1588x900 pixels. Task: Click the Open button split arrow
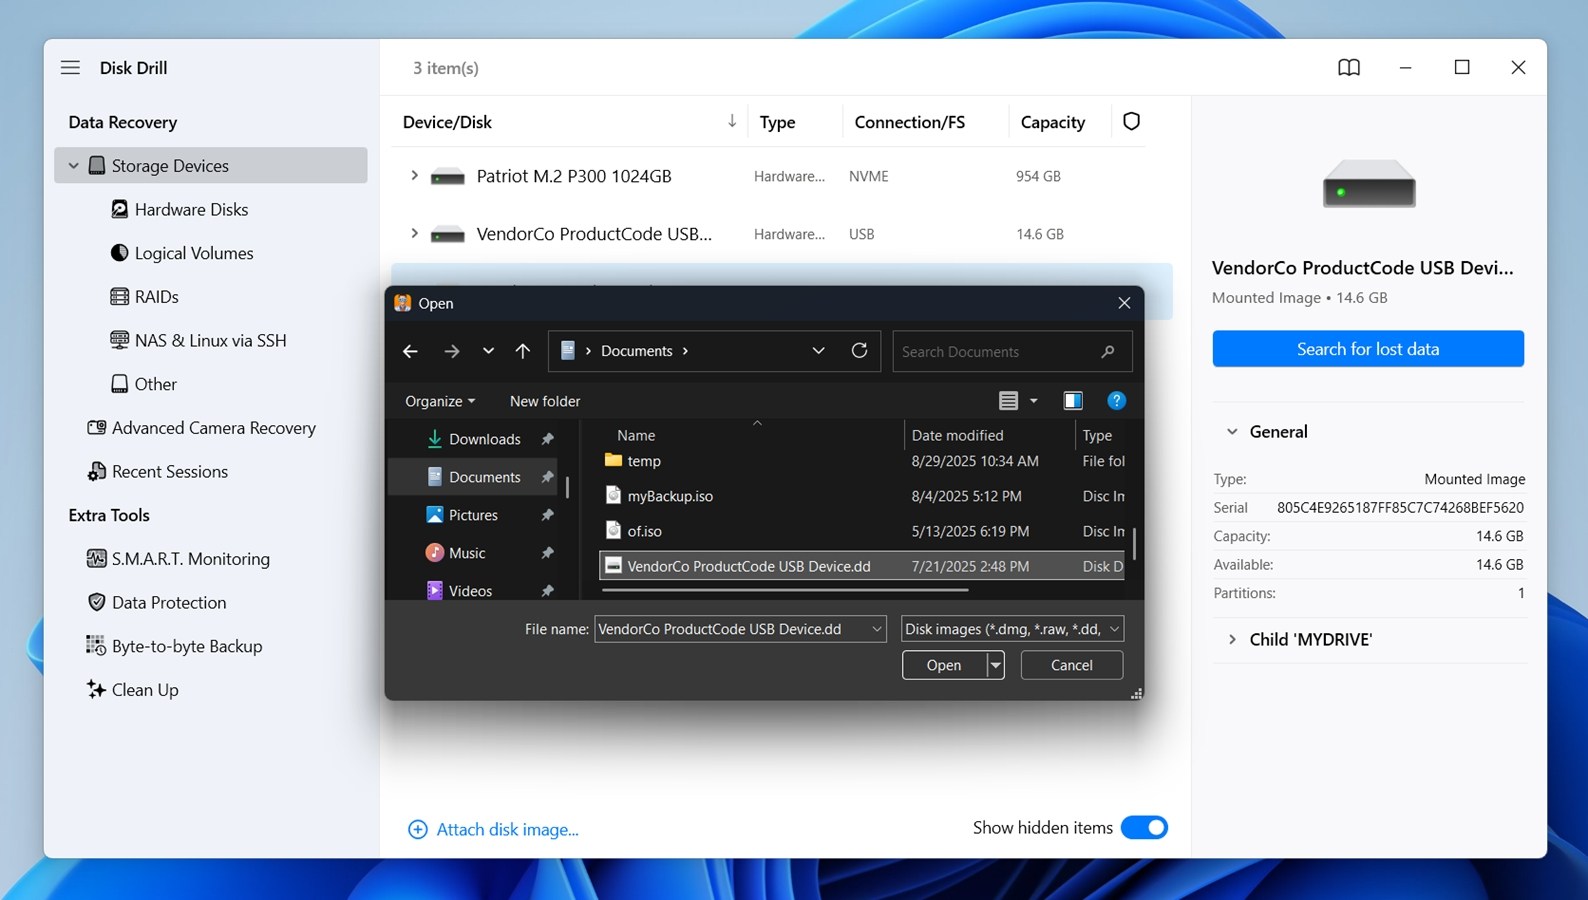995,665
